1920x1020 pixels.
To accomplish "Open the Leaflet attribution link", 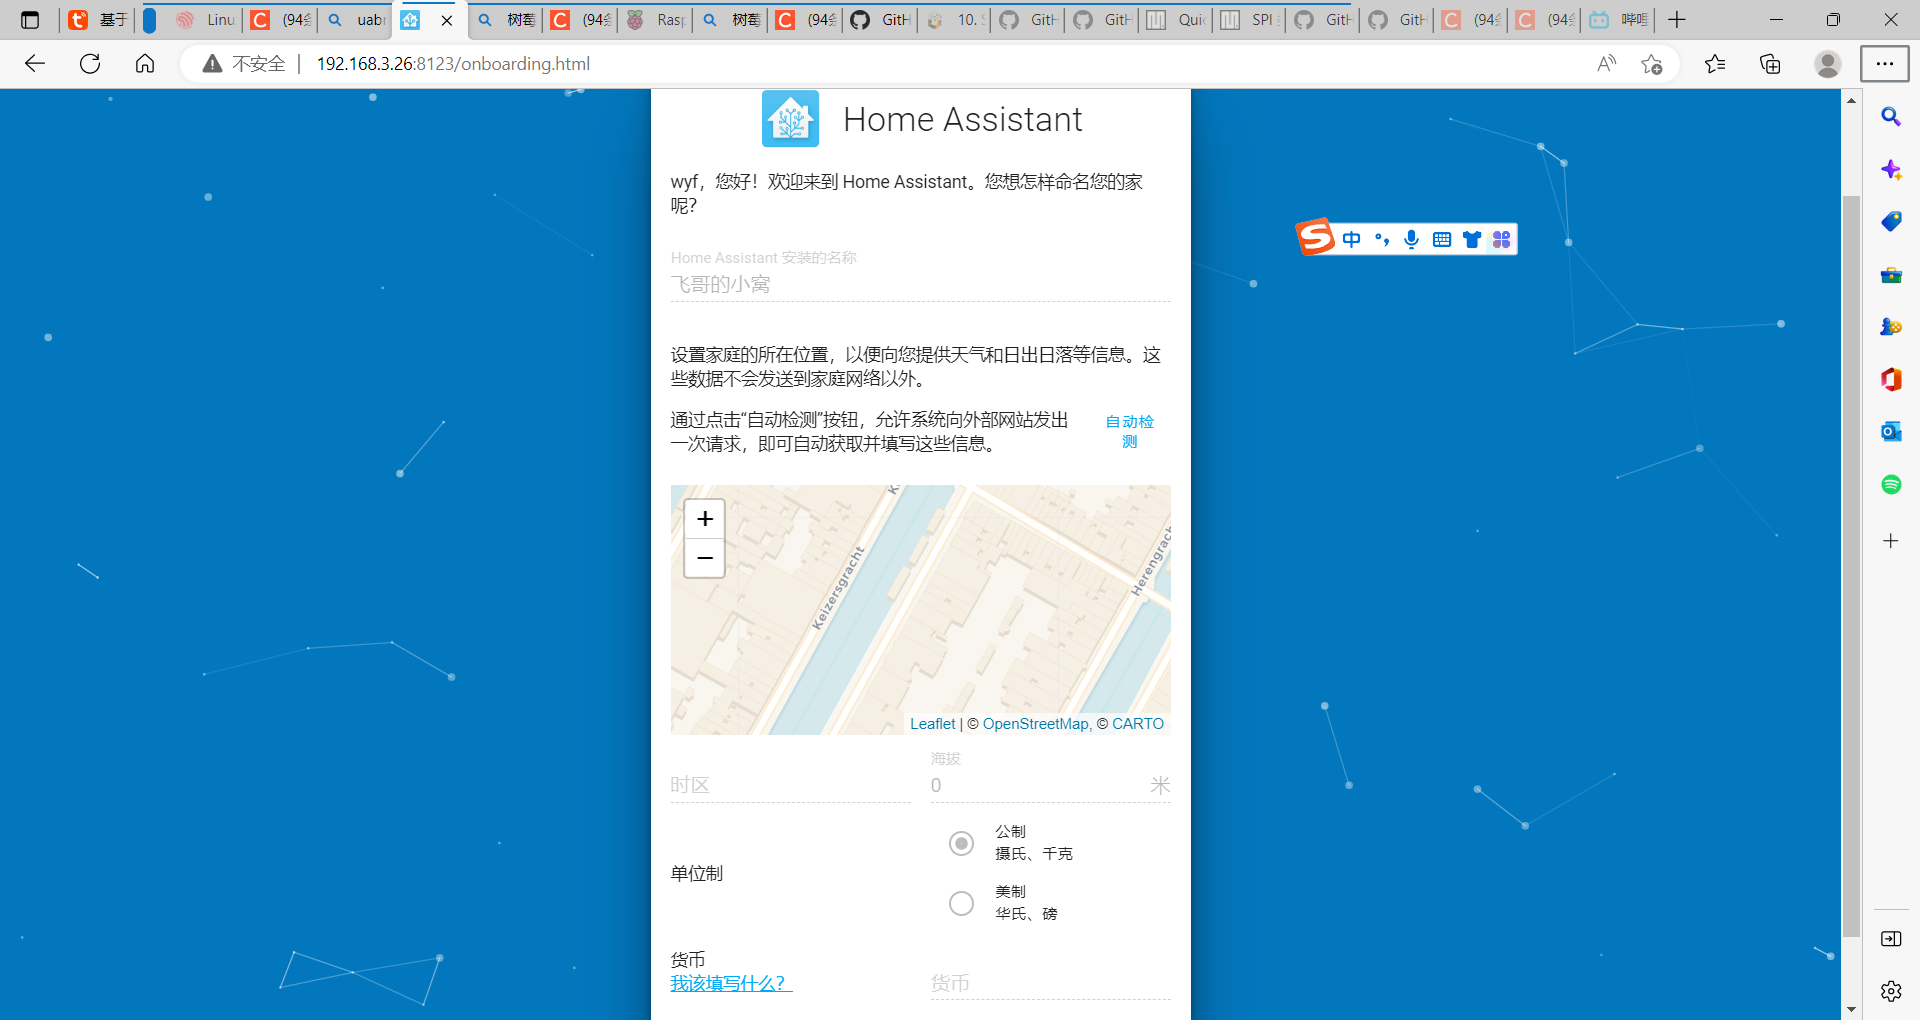I will [x=933, y=724].
